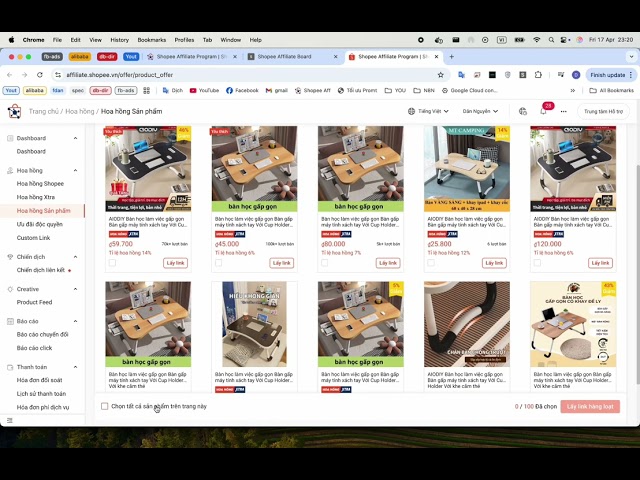Open the Dân Nguyên account dropdown

tap(480, 111)
